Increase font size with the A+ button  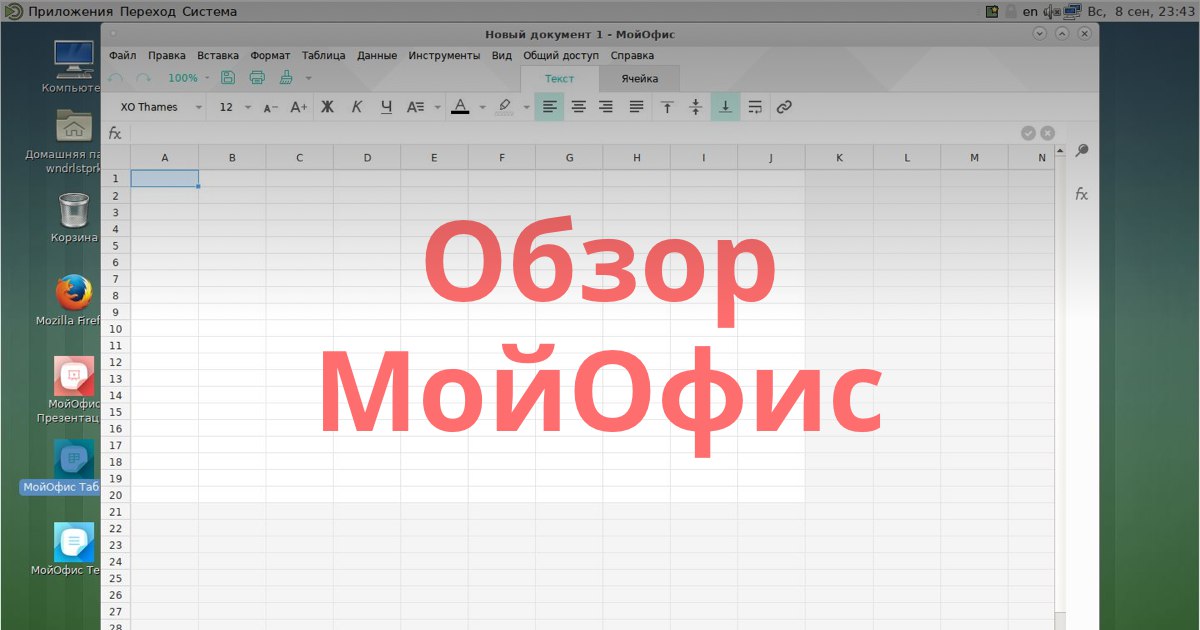(298, 107)
